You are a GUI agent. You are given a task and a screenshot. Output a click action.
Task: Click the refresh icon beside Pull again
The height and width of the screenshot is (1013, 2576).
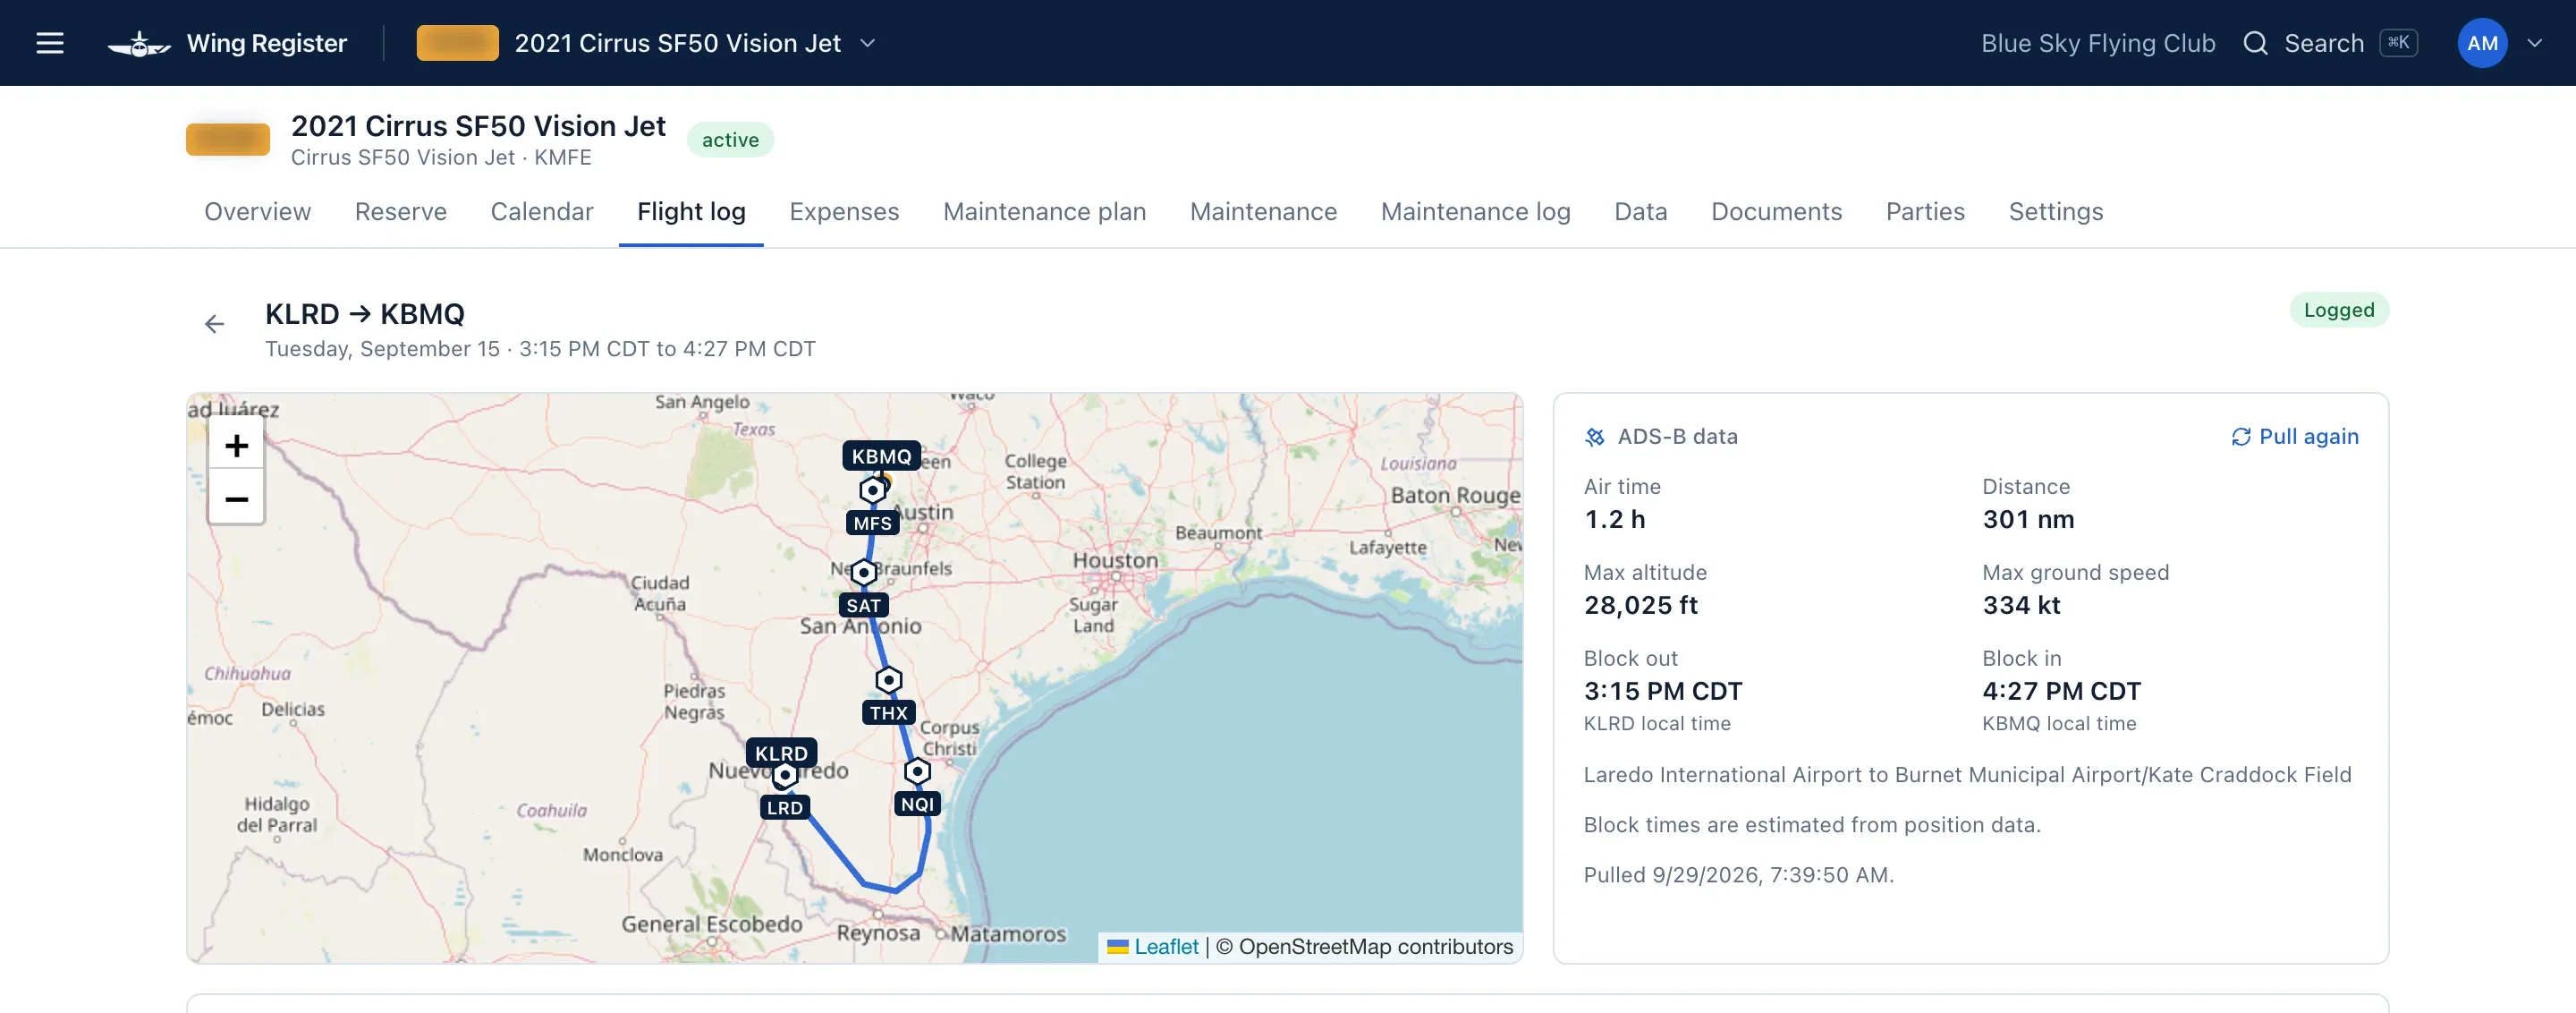(x=2240, y=437)
